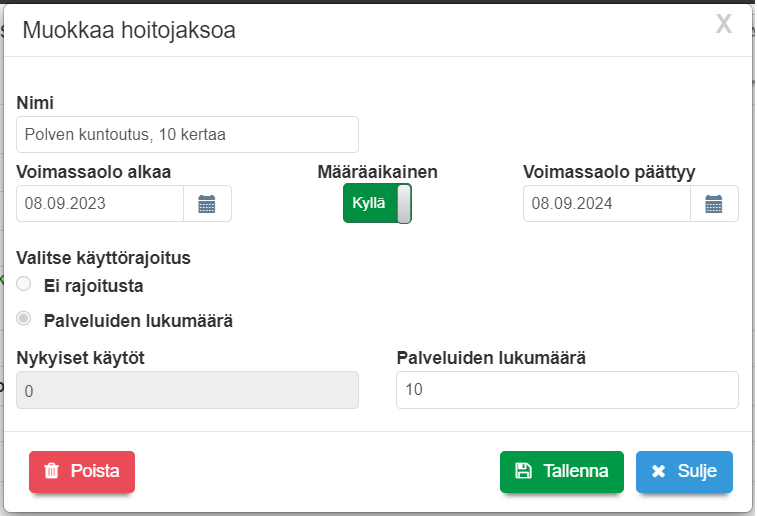Click the start date field 08.09.2023
This screenshot has height=516, width=757.
point(100,204)
